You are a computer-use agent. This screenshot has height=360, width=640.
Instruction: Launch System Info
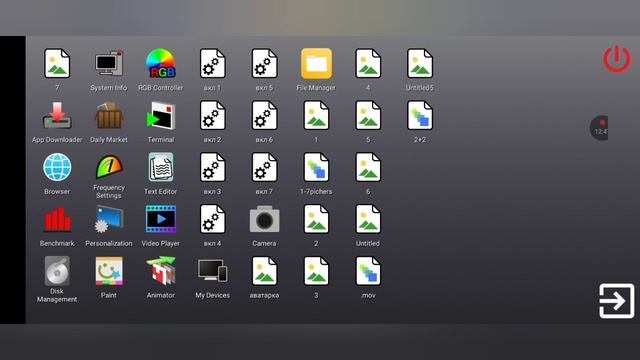[x=109, y=64]
